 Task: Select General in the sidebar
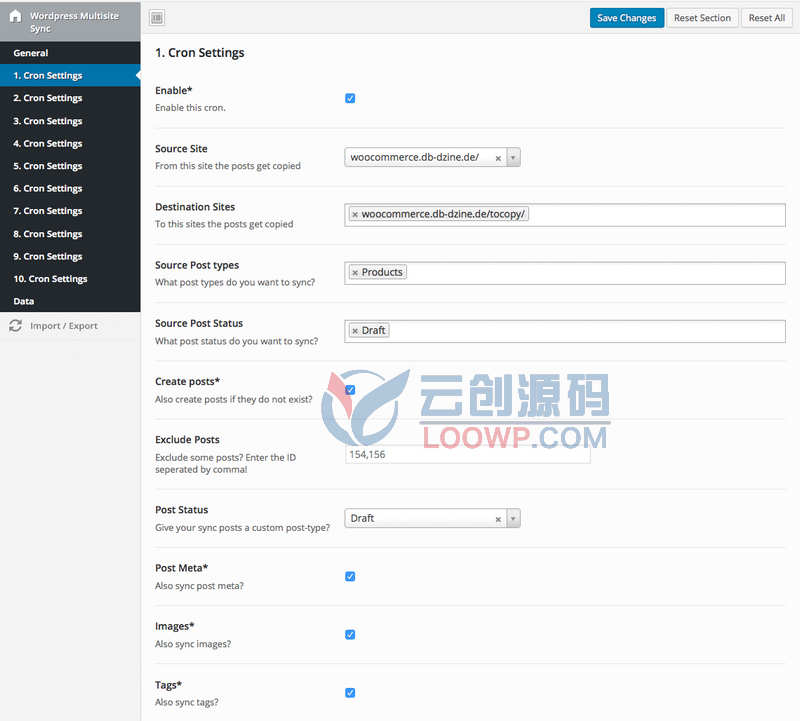click(x=70, y=53)
